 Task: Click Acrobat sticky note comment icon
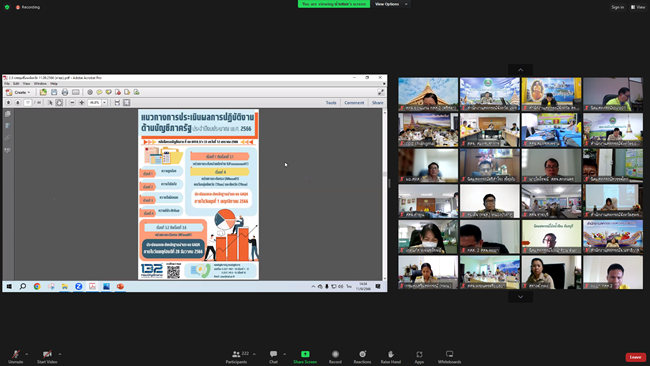pos(99,92)
